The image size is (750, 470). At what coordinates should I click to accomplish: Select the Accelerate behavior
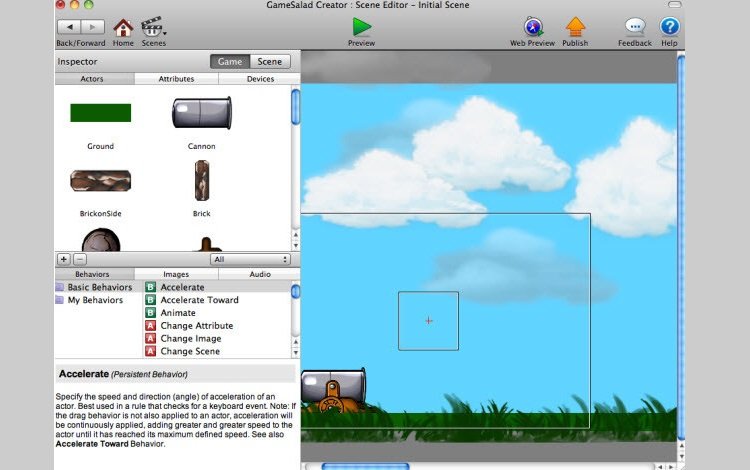(x=217, y=287)
